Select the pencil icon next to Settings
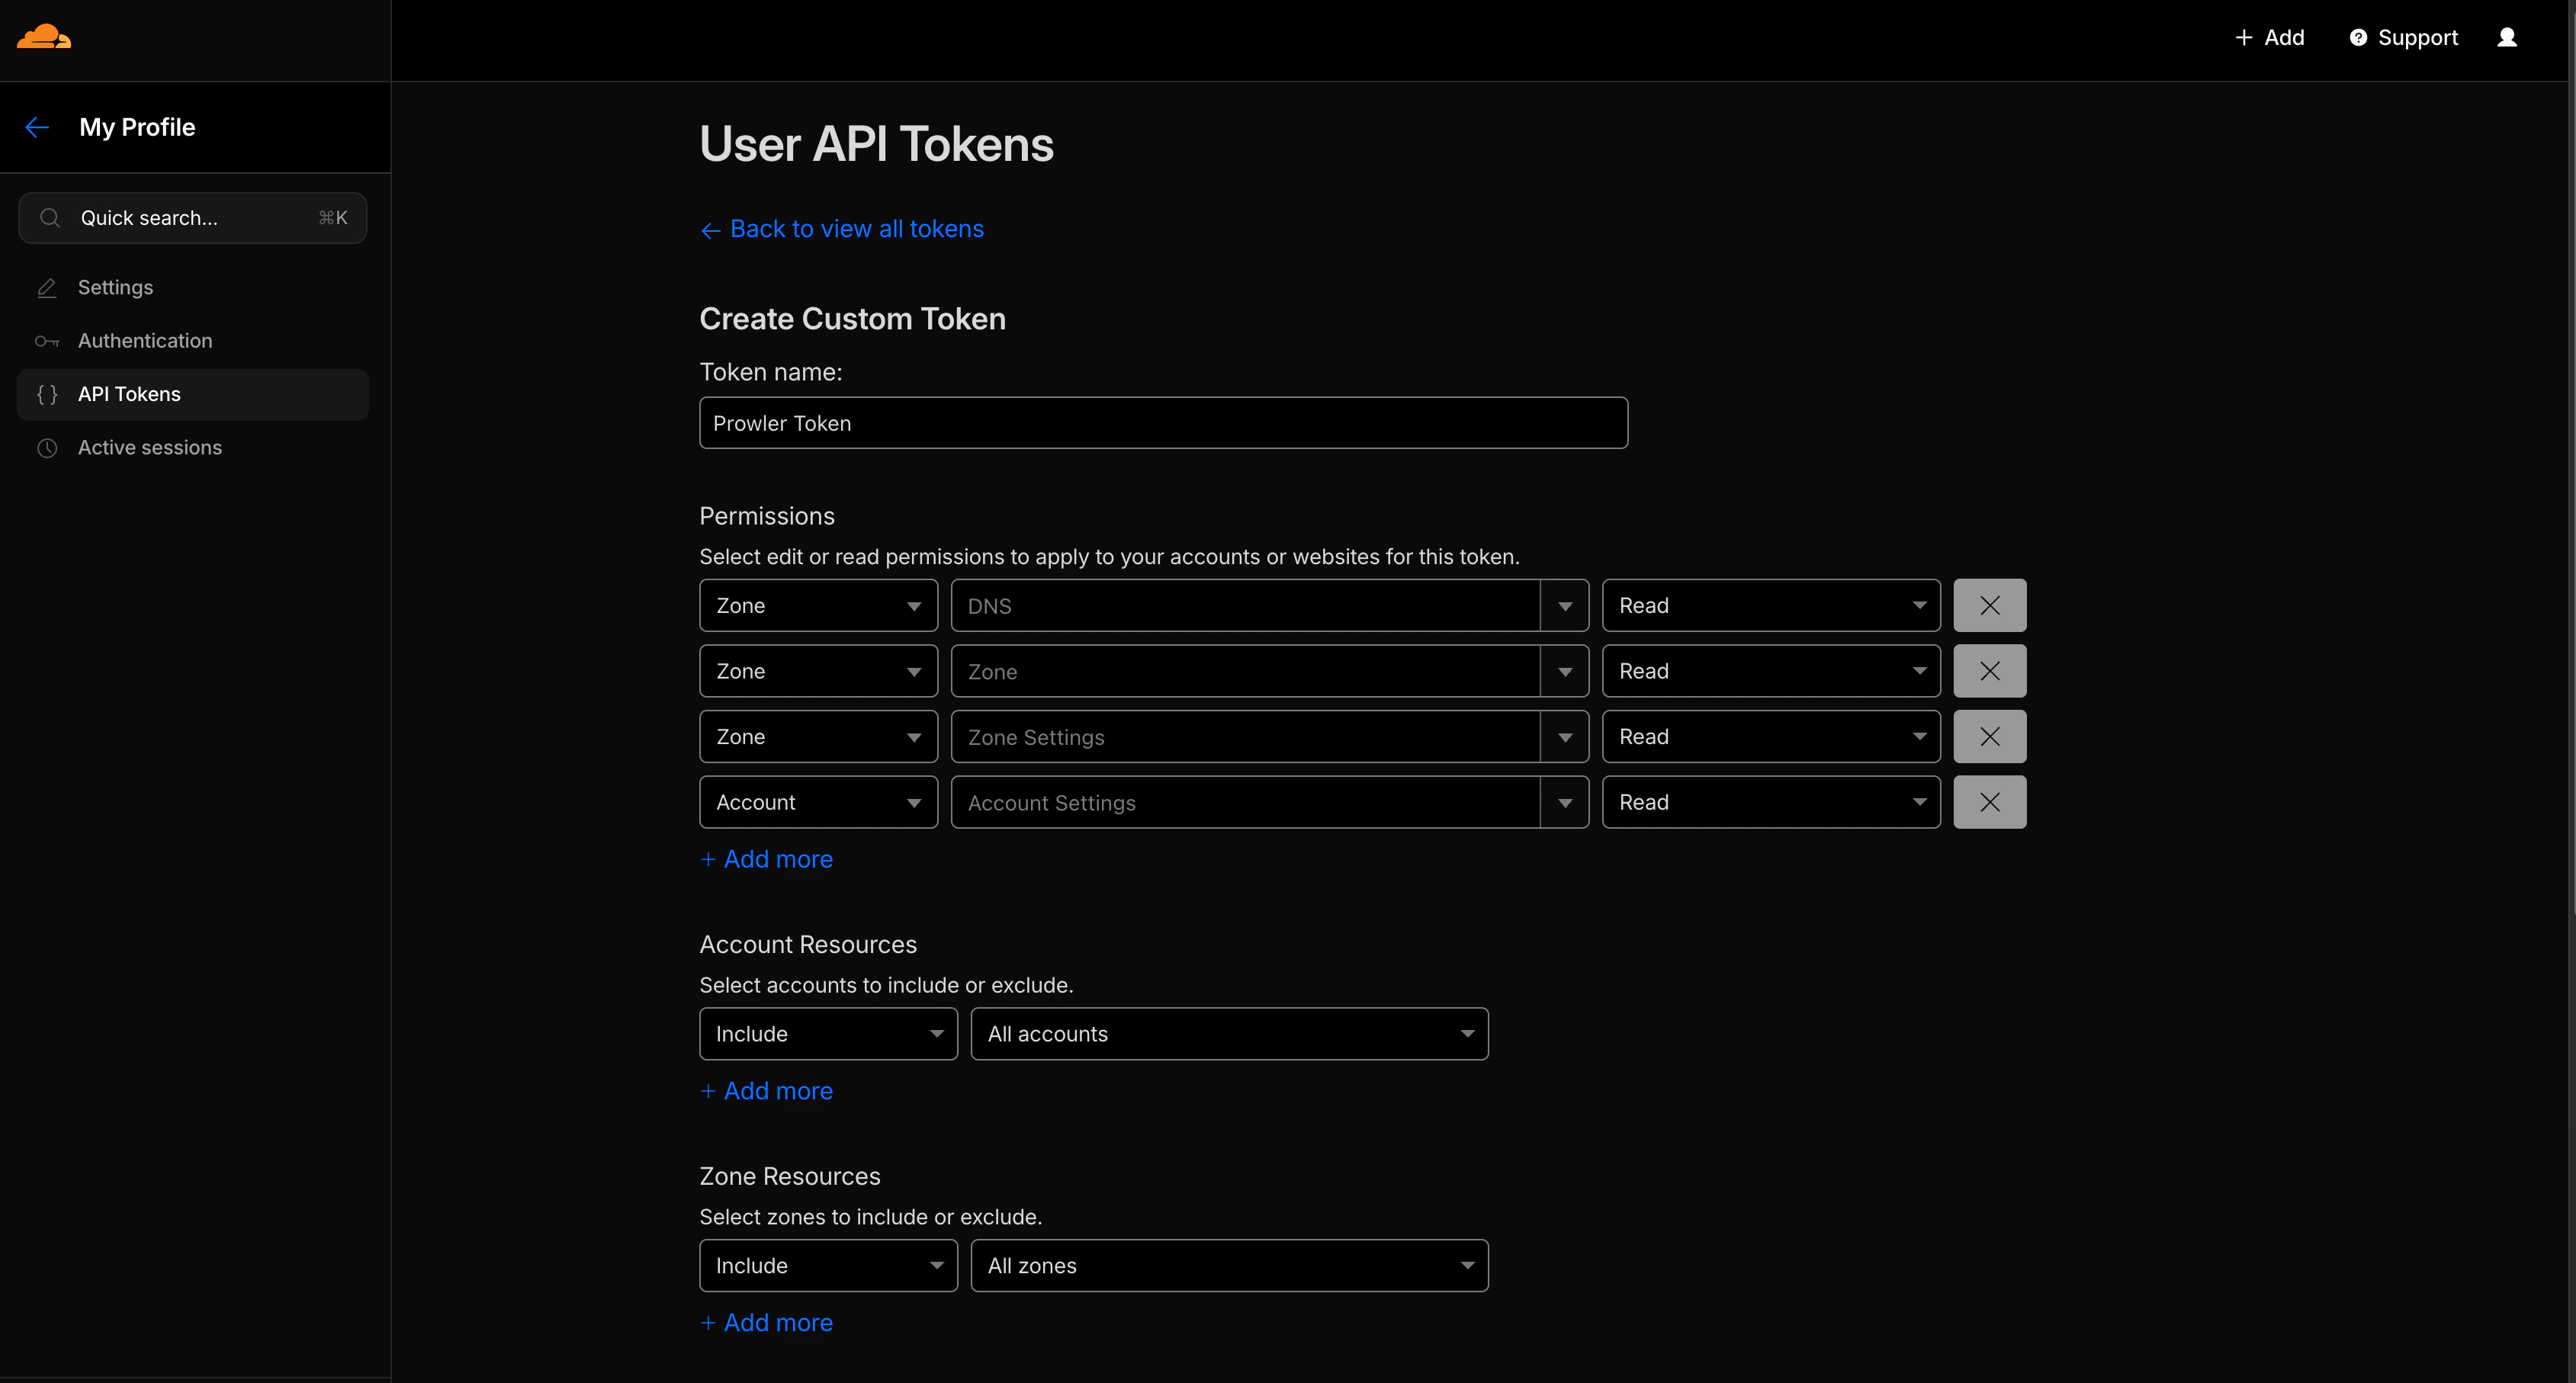The height and width of the screenshot is (1383, 2576). tap(46, 287)
